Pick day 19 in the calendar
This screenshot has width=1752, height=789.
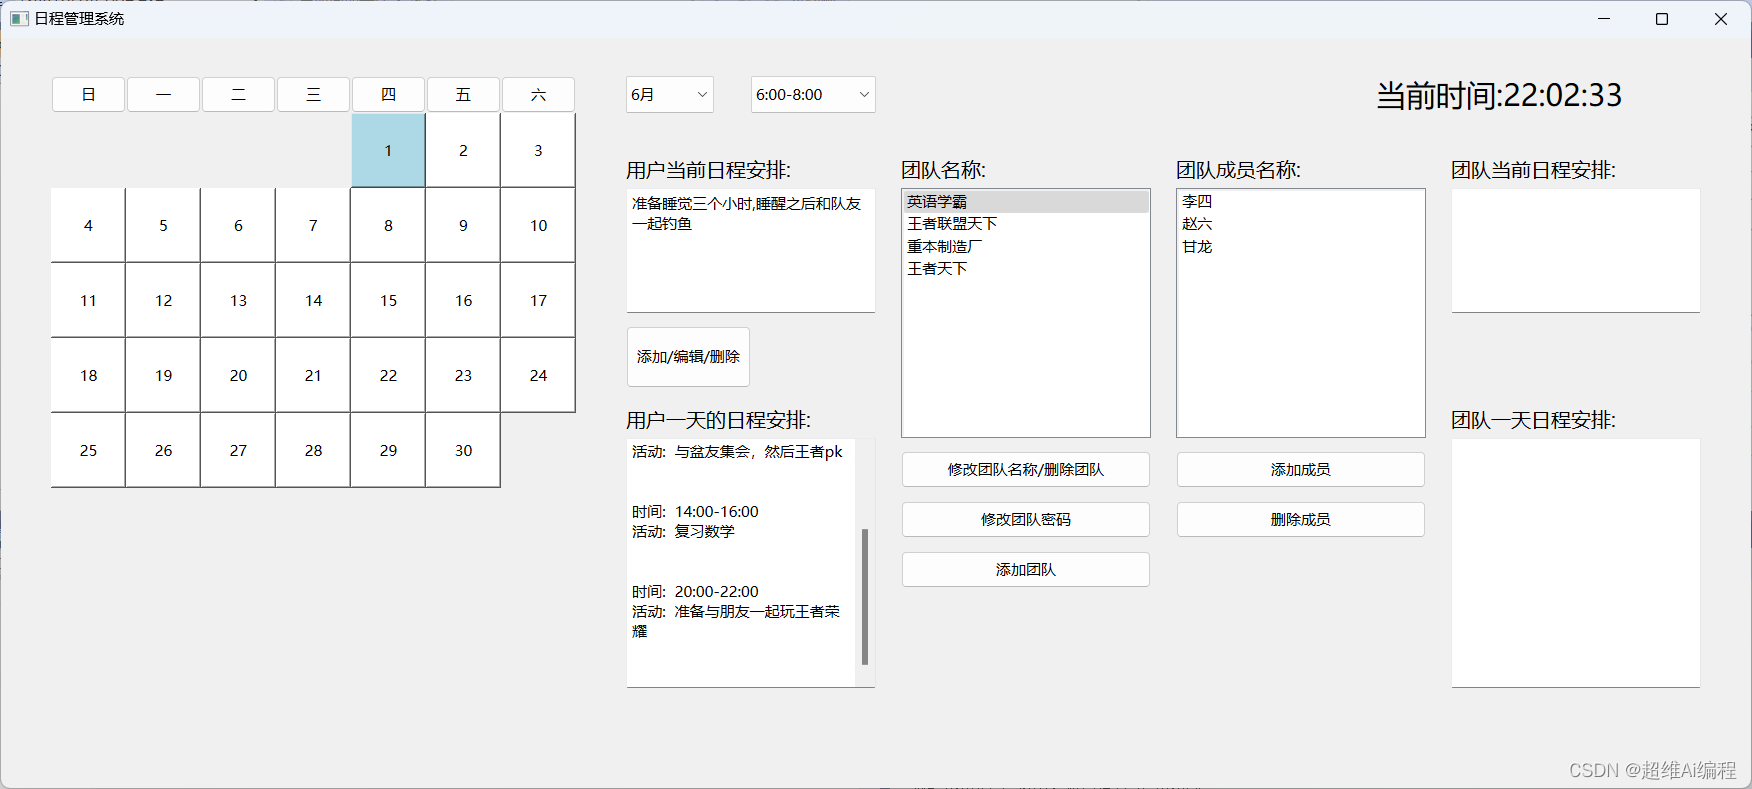click(163, 376)
